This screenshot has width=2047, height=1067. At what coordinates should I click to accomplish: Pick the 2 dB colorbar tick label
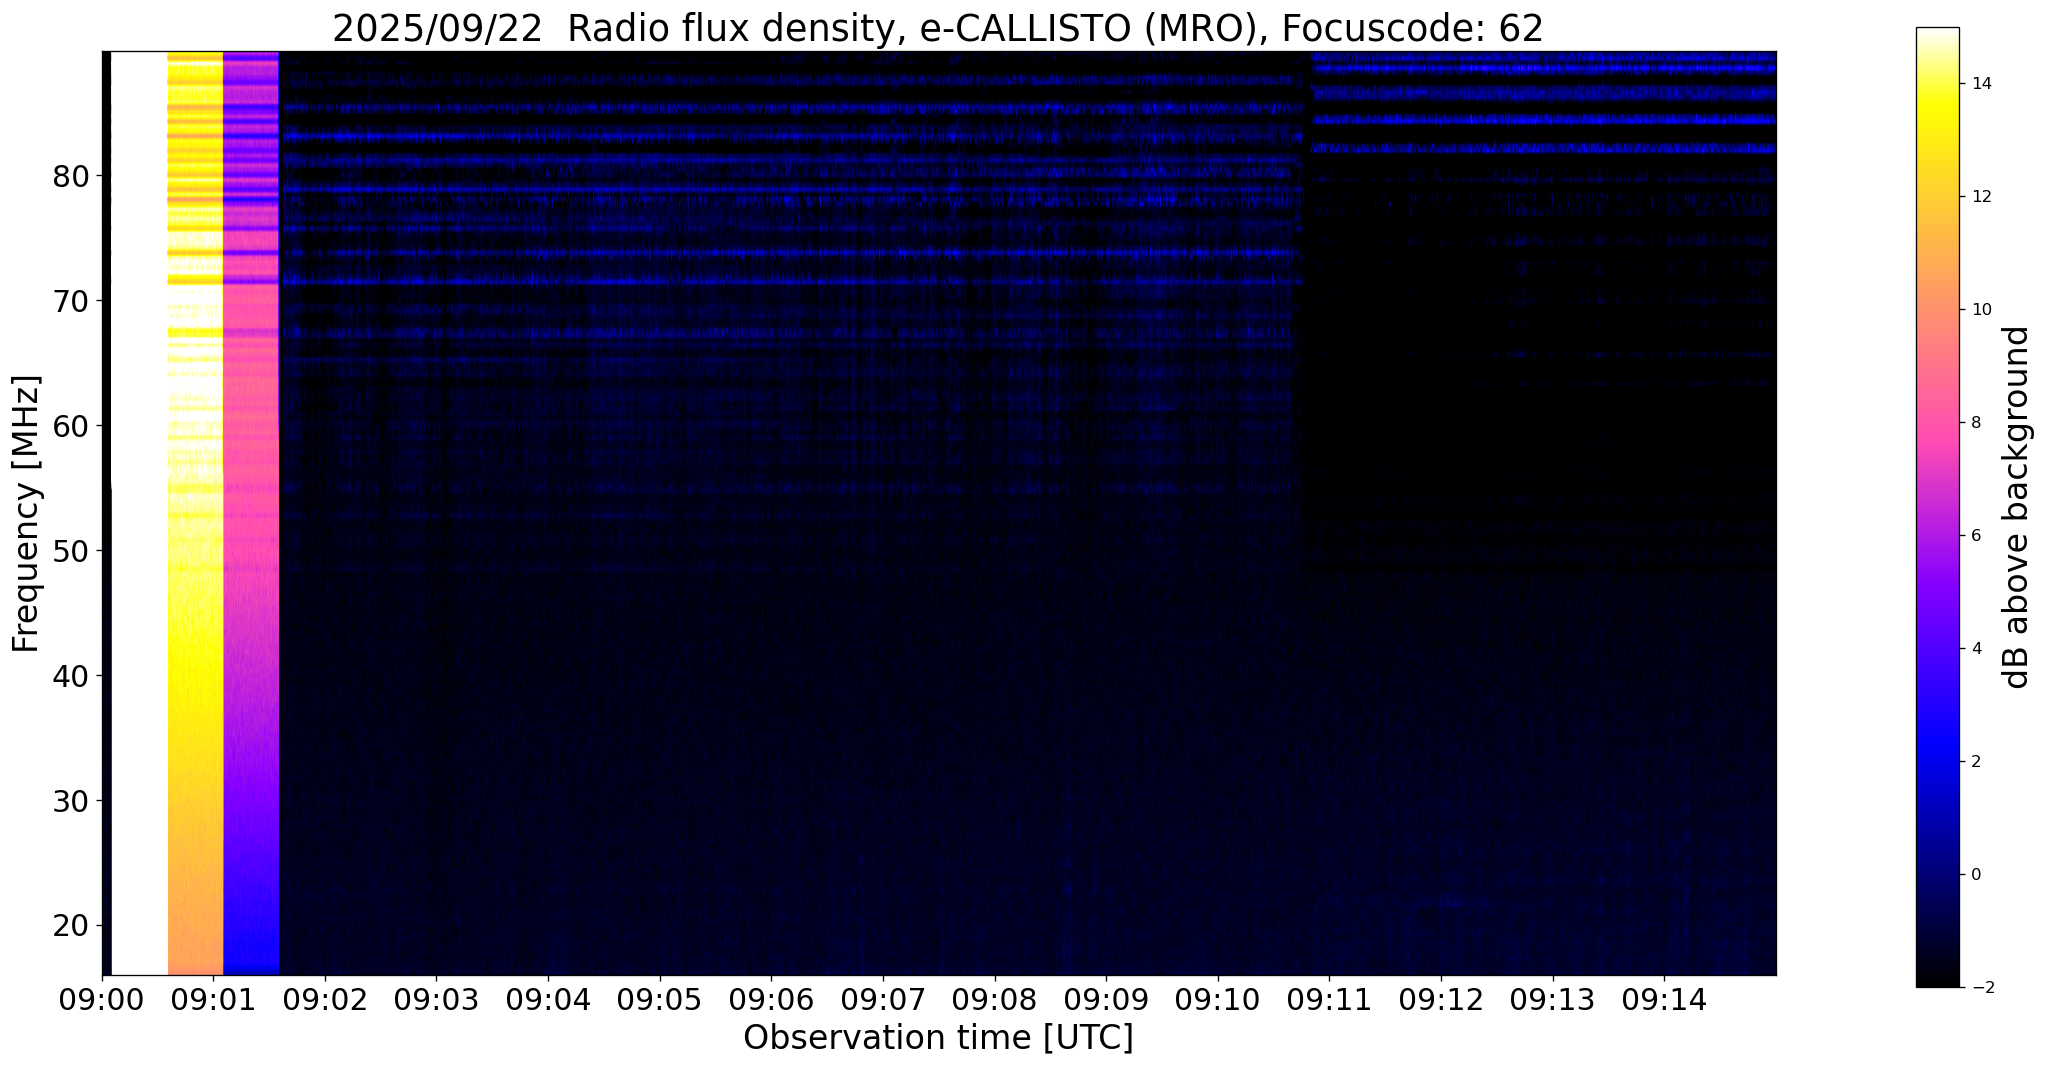tap(1975, 762)
